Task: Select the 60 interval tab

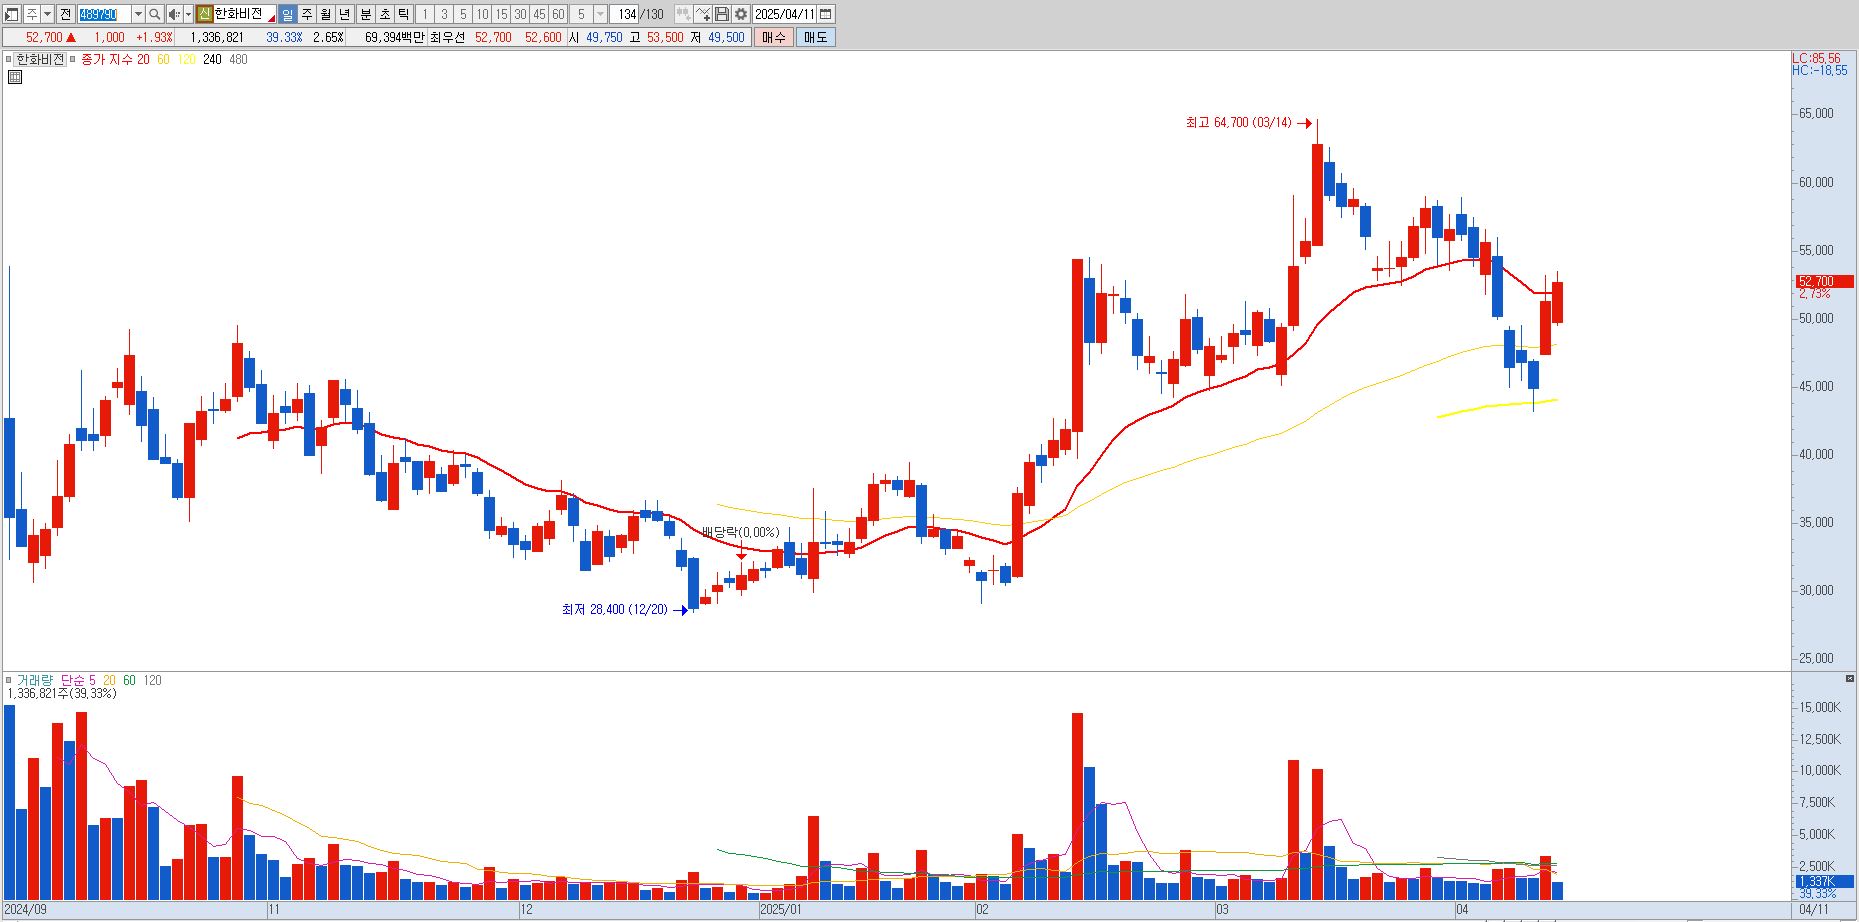Action: tap(558, 14)
